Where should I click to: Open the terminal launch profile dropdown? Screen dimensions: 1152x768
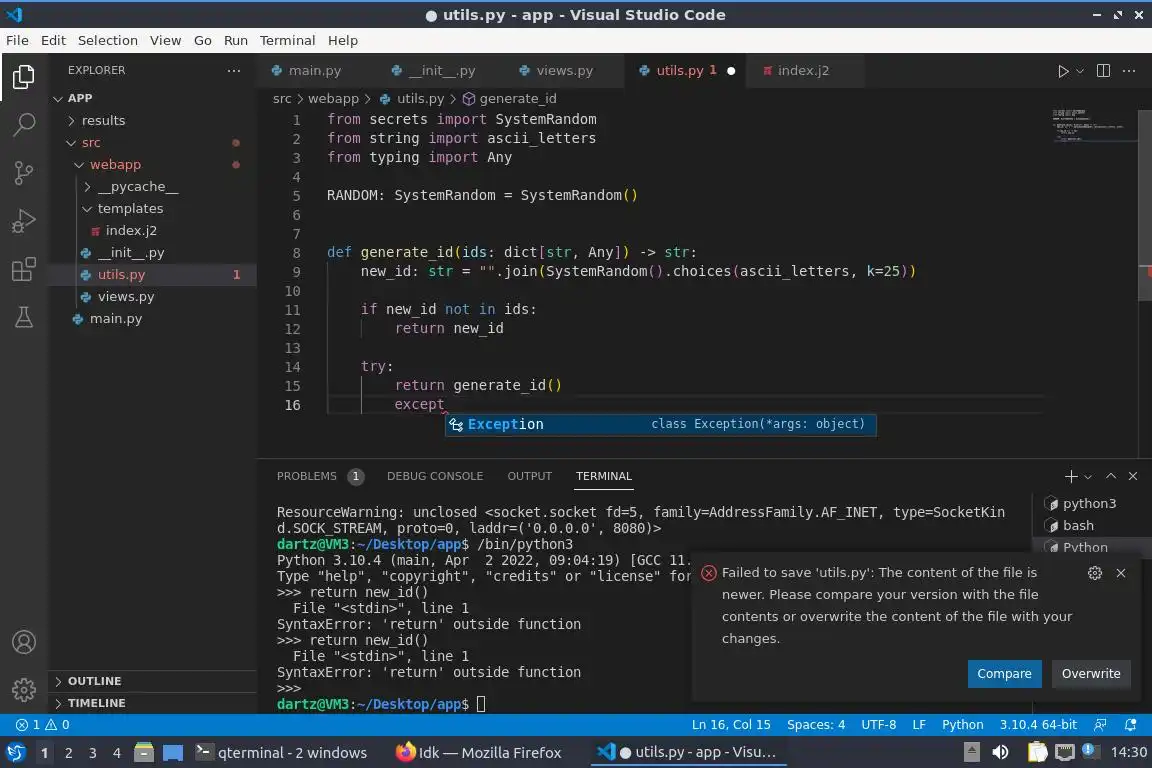(x=1088, y=477)
